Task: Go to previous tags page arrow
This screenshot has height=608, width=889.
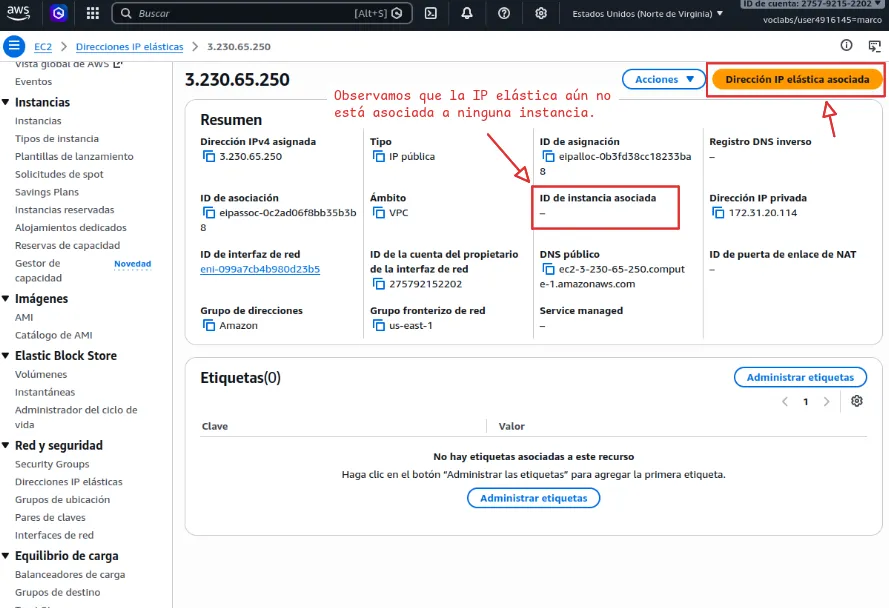Action: pyautogui.click(x=785, y=402)
